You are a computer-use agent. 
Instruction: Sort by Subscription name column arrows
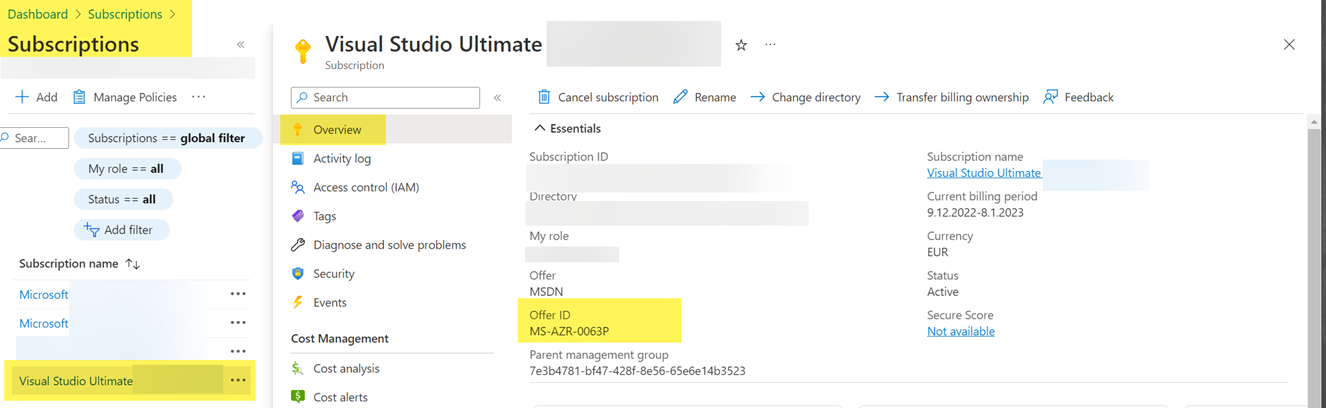[x=132, y=263]
